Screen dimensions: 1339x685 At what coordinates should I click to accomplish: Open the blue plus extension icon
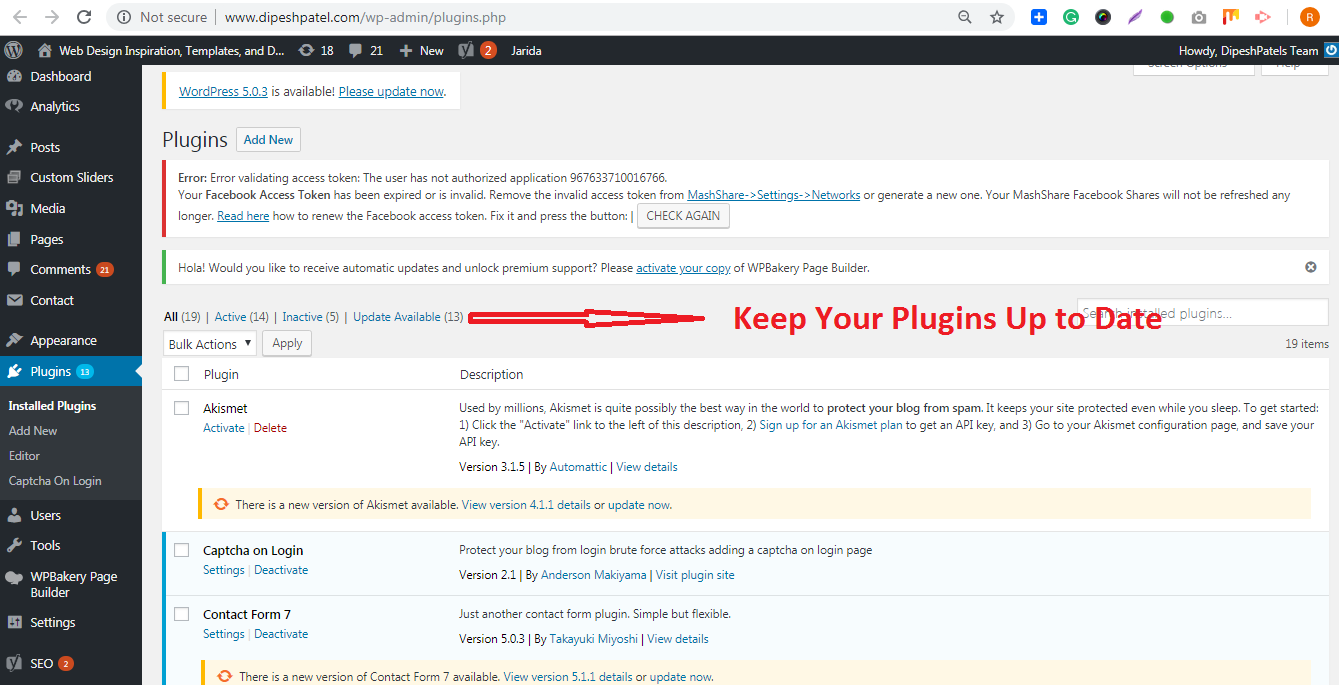[x=1039, y=17]
